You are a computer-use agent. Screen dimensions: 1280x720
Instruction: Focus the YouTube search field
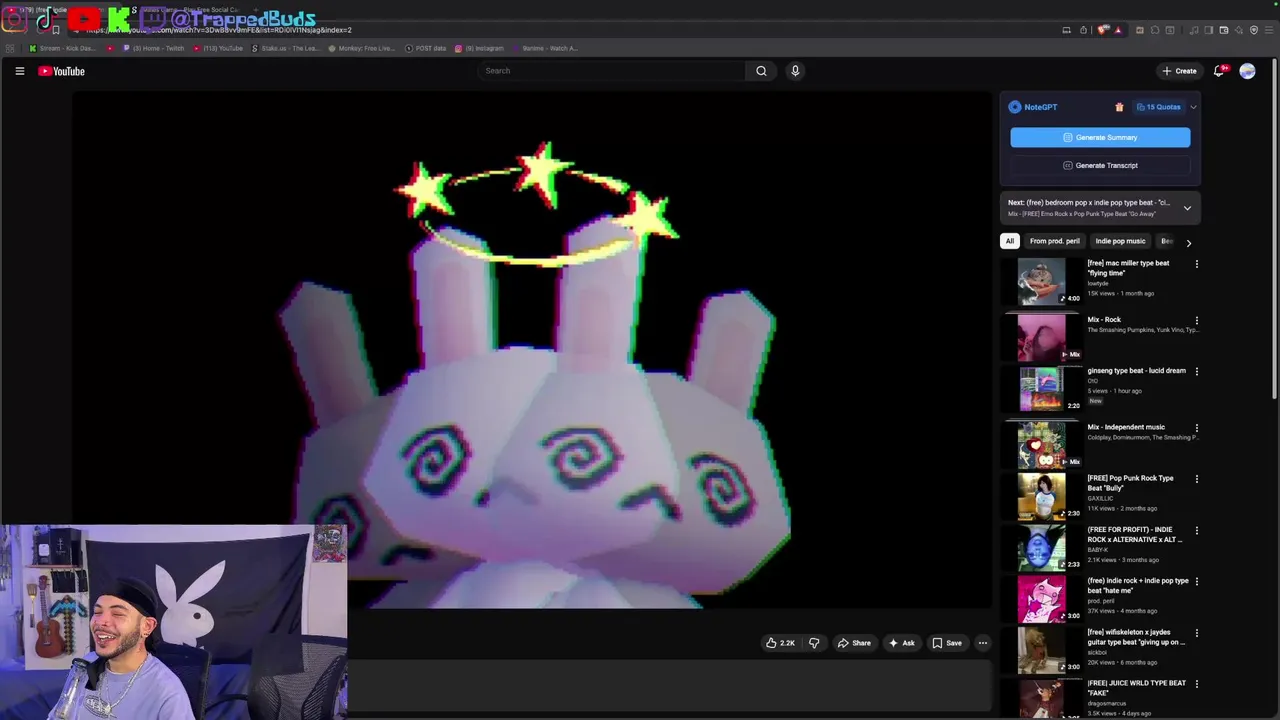tap(612, 71)
